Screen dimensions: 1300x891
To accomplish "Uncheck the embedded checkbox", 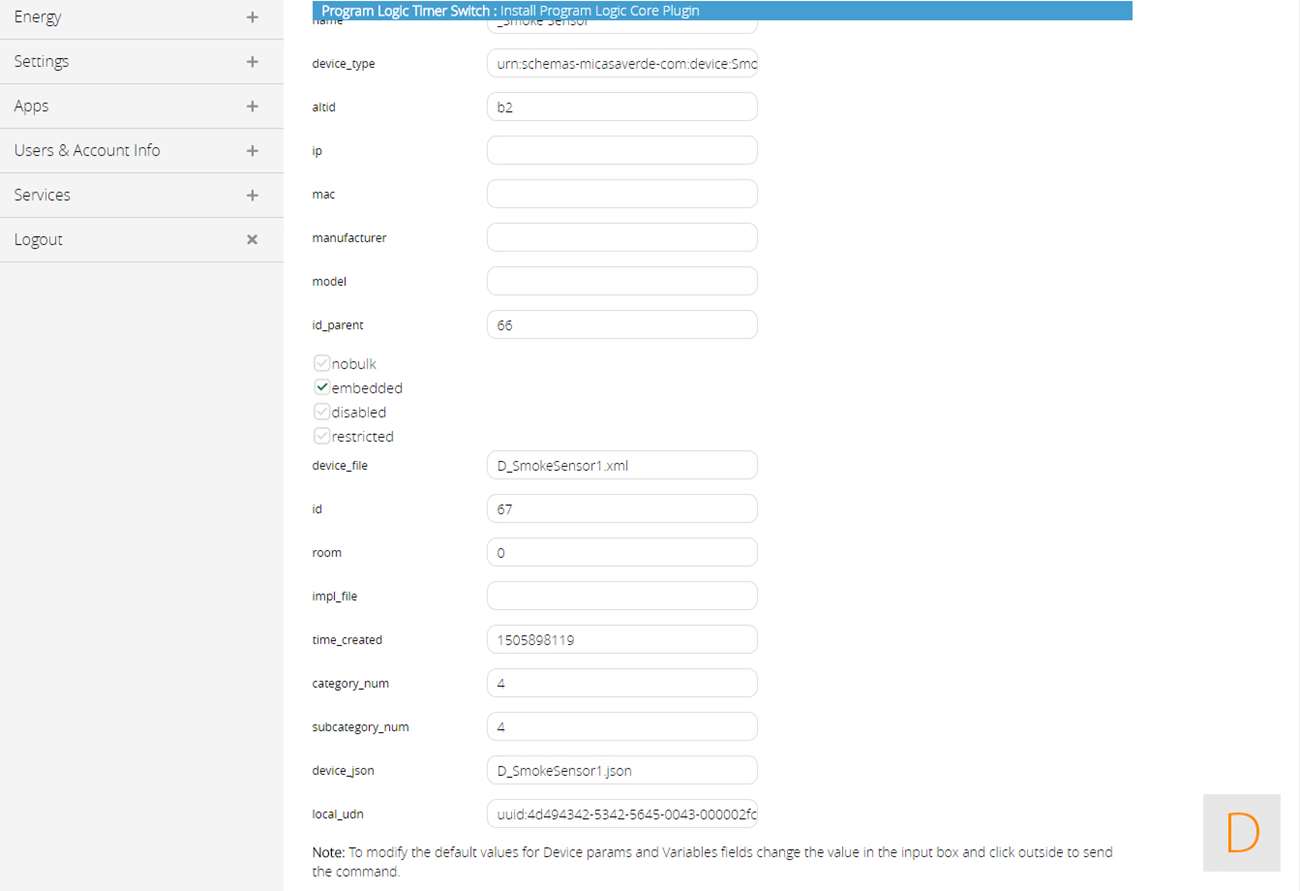I will point(322,388).
